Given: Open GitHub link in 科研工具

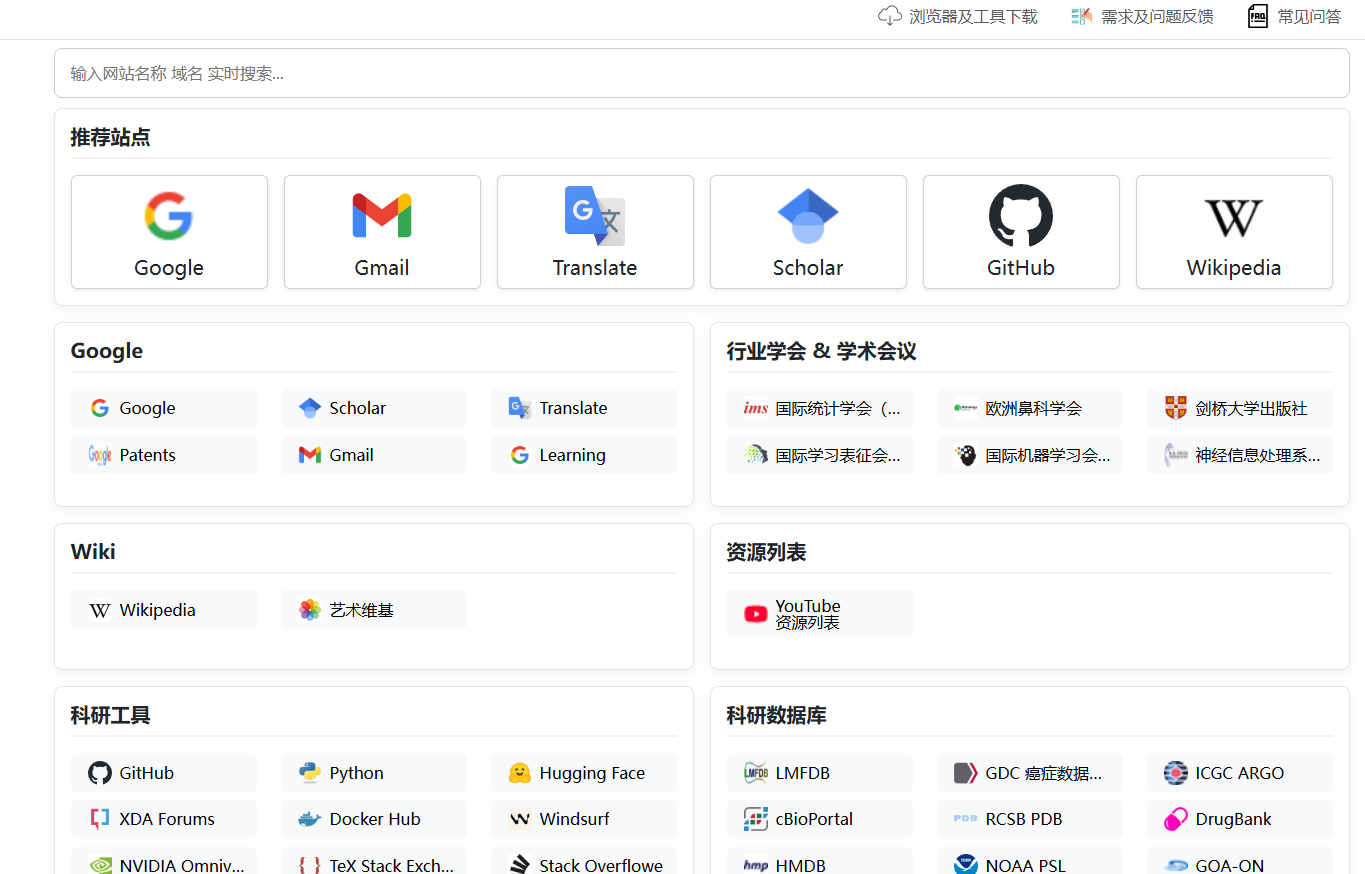Looking at the screenshot, I should pos(164,773).
